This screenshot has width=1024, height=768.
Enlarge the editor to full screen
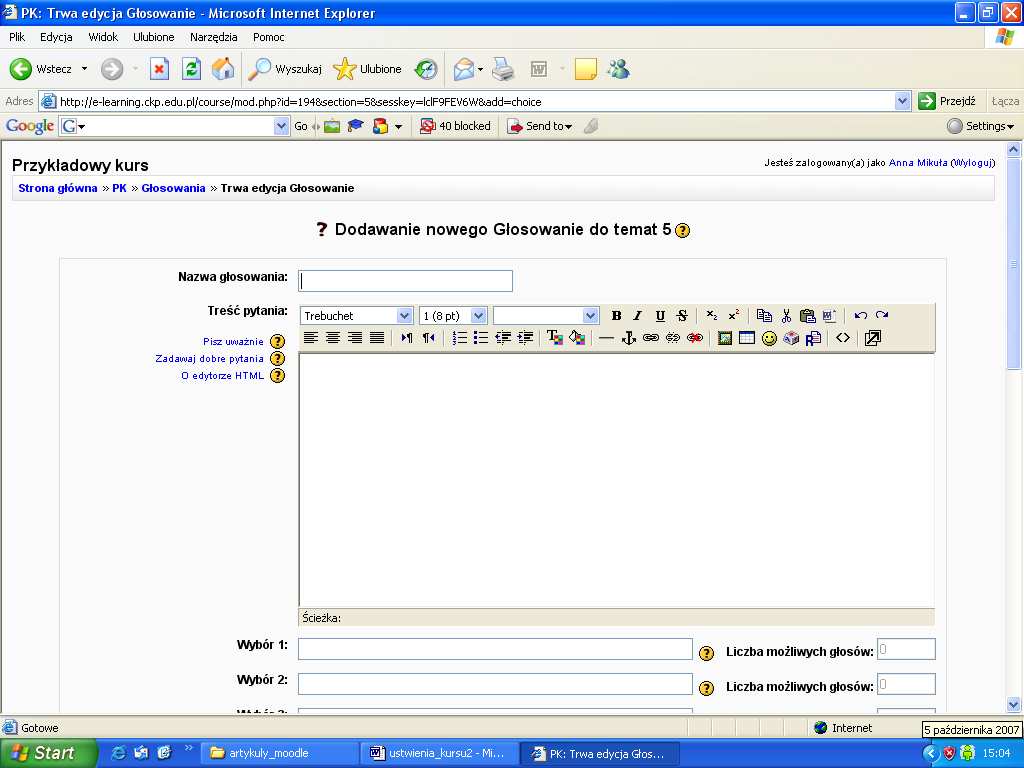tap(872, 338)
